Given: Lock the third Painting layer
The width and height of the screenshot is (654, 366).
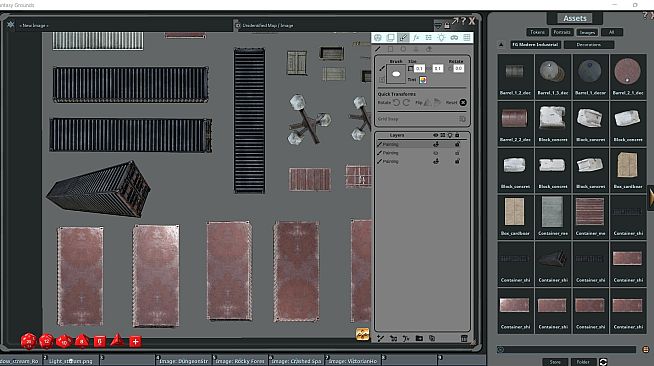Looking at the screenshot, I should (x=458, y=161).
